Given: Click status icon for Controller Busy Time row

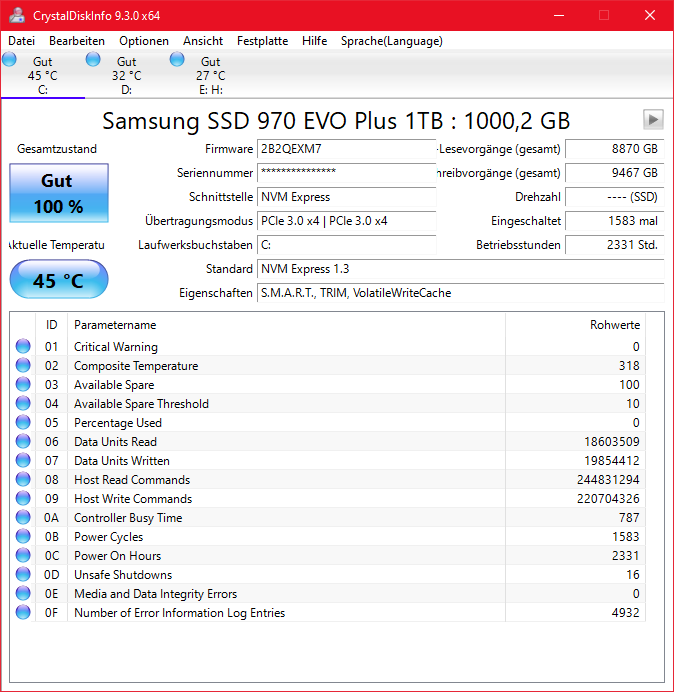Looking at the screenshot, I should pyautogui.click(x=23, y=517).
